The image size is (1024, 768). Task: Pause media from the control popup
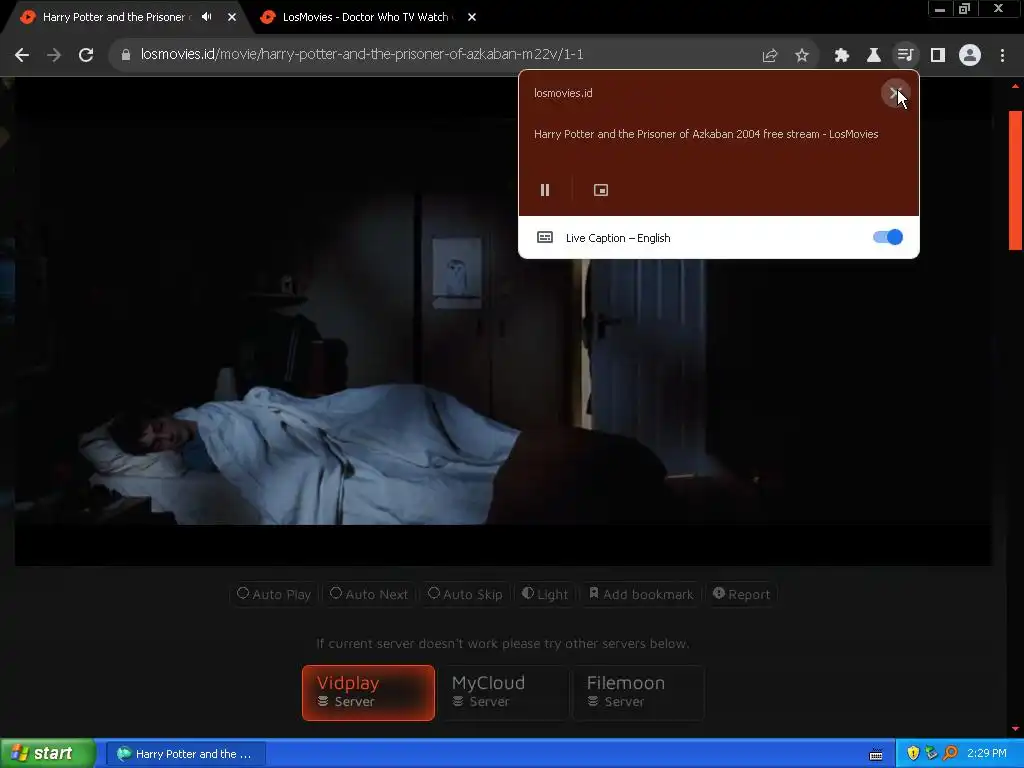[545, 190]
